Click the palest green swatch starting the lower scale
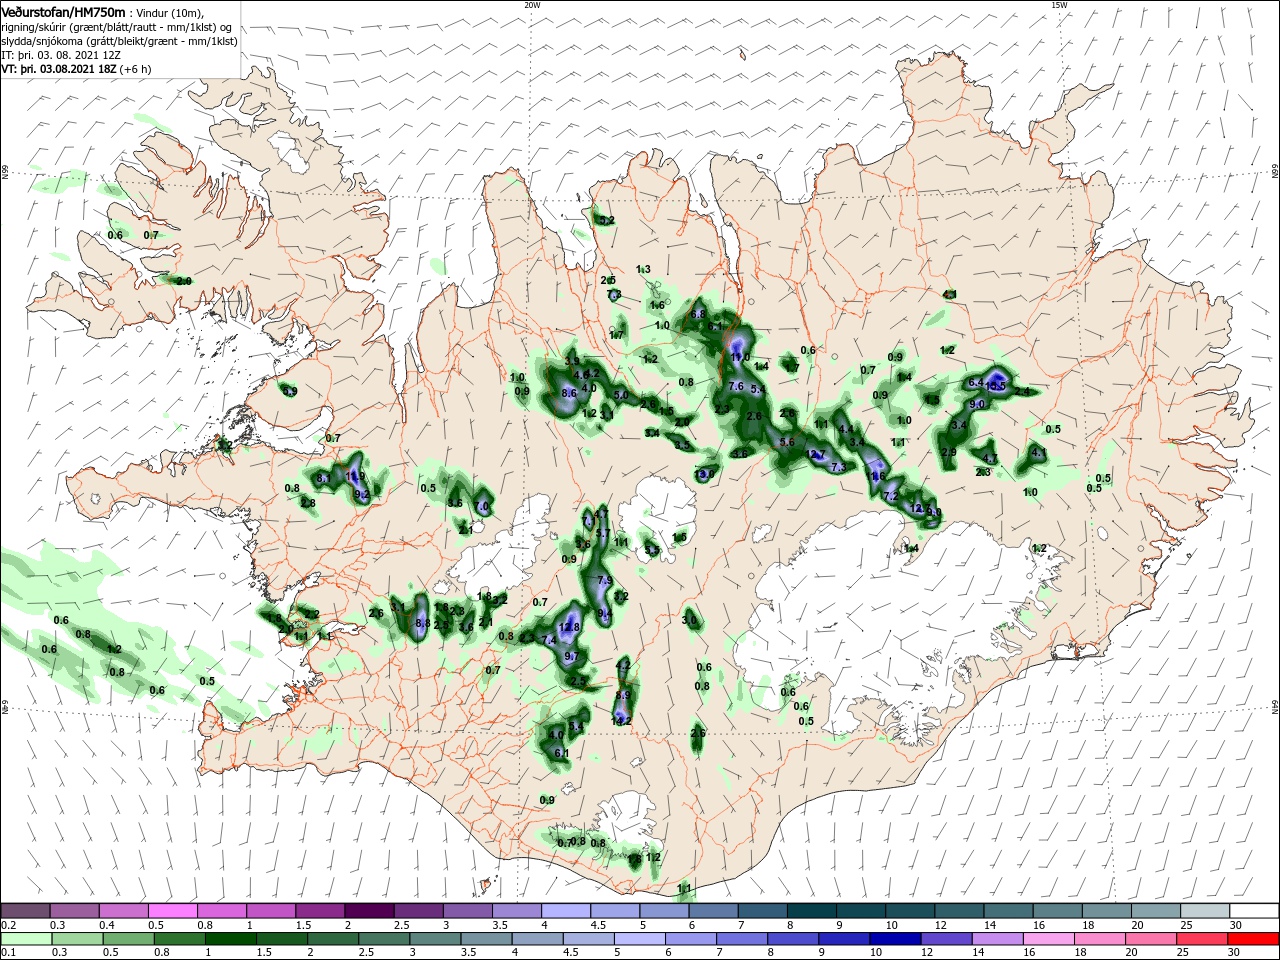This screenshot has width=1280, height=960. 25,938
